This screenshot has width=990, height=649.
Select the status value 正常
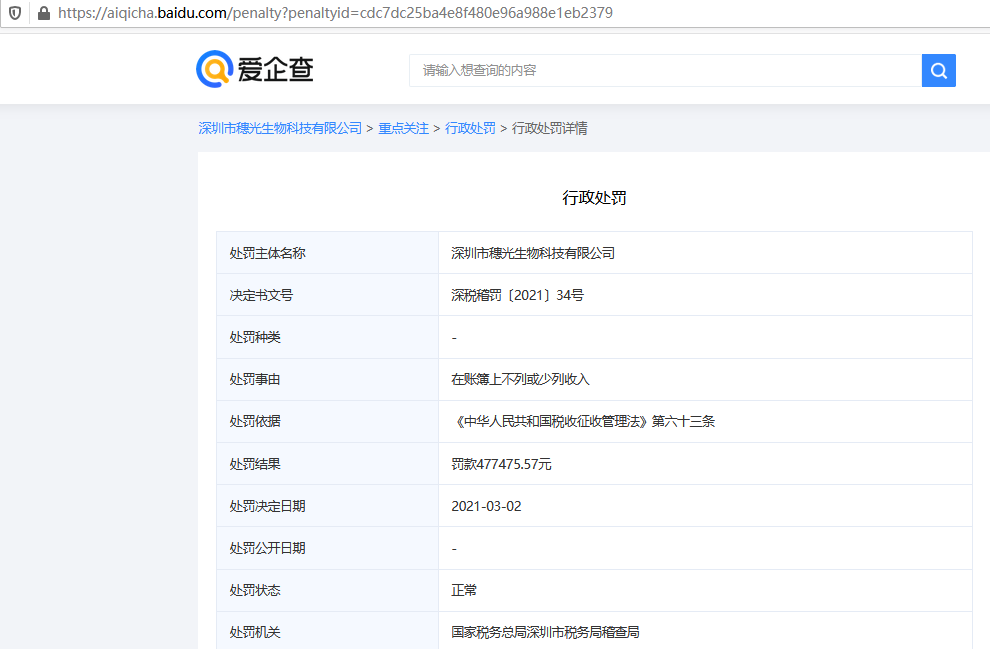tap(464, 590)
